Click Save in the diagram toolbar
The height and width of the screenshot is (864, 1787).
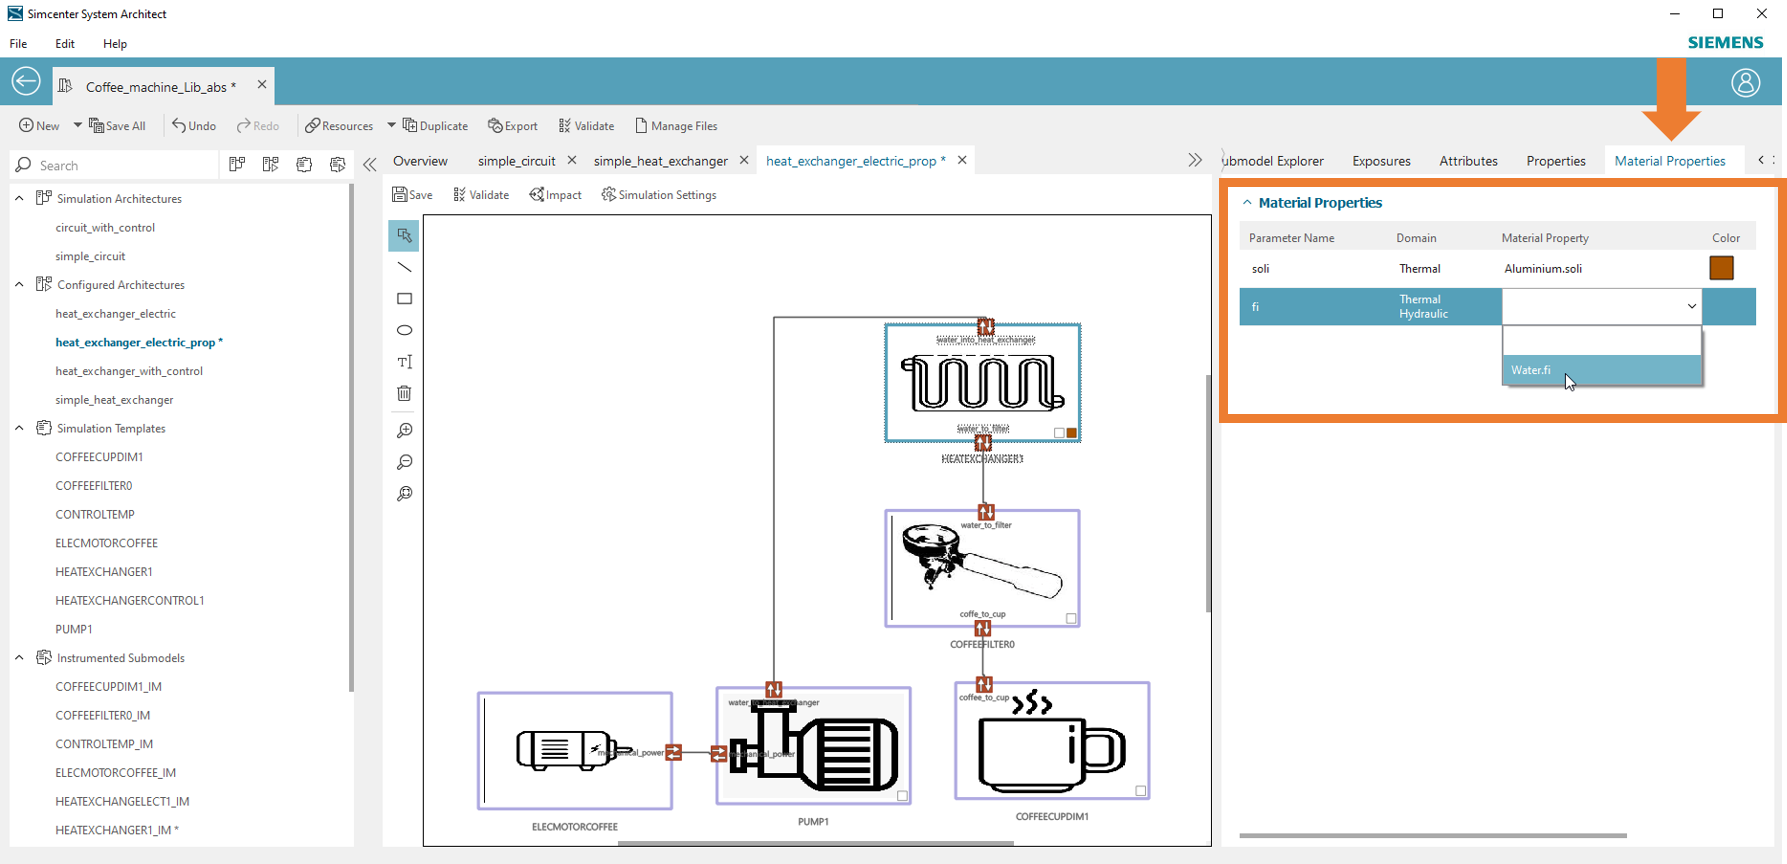click(x=412, y=195)
